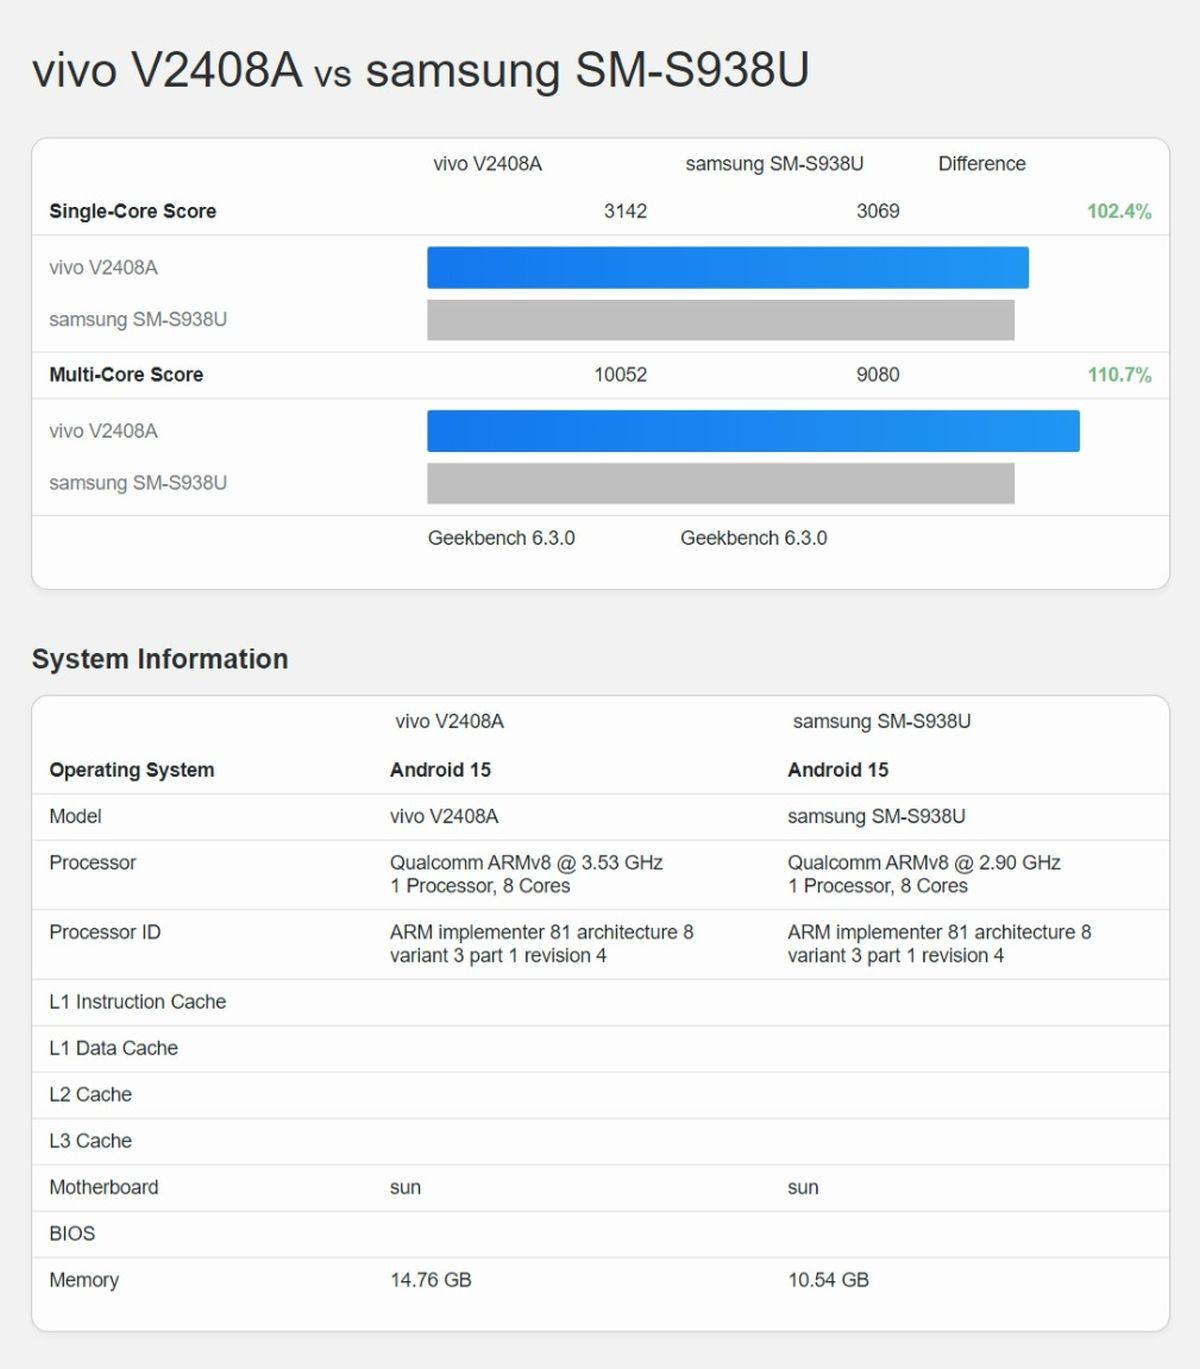Click the samsung single-core gray score bar

(720, 320)
